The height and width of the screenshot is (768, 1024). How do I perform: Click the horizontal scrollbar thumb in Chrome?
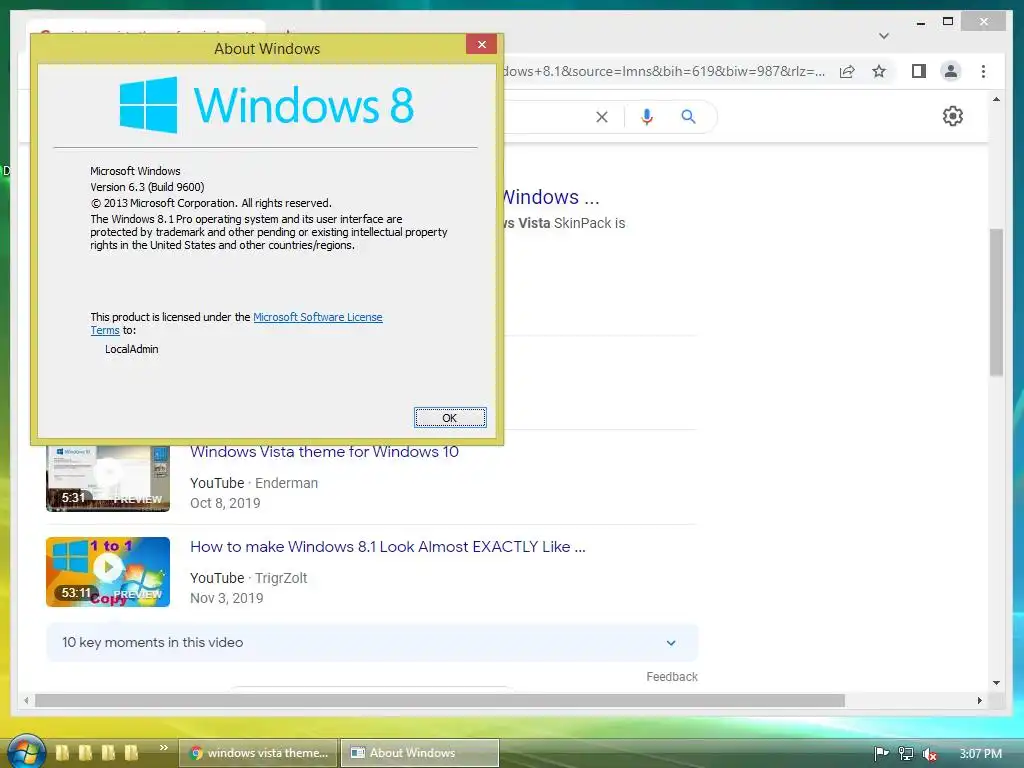[x=440, y=700]
